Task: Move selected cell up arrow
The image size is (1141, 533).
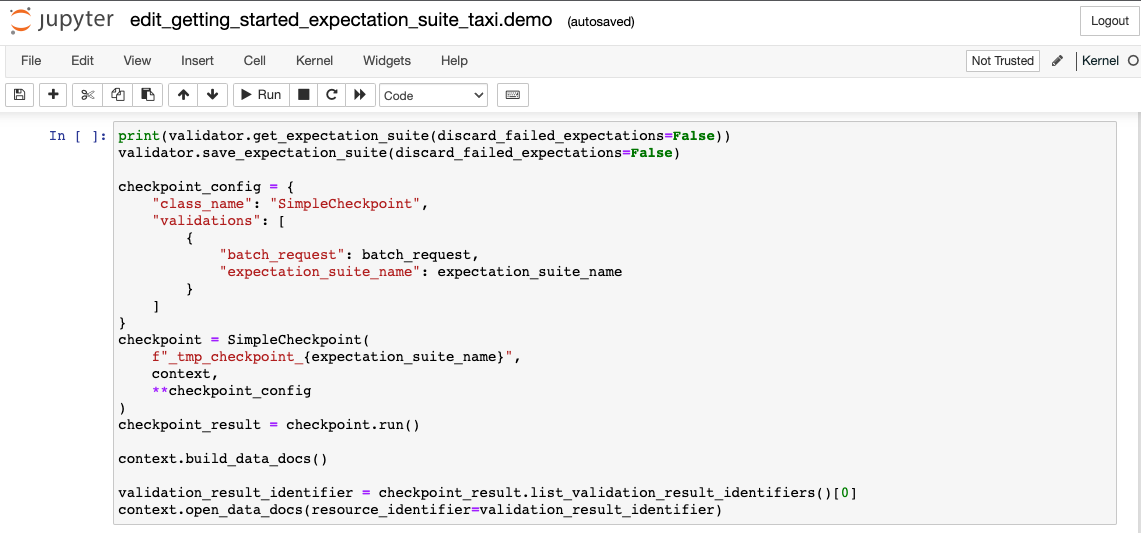Action: (183, 95)
